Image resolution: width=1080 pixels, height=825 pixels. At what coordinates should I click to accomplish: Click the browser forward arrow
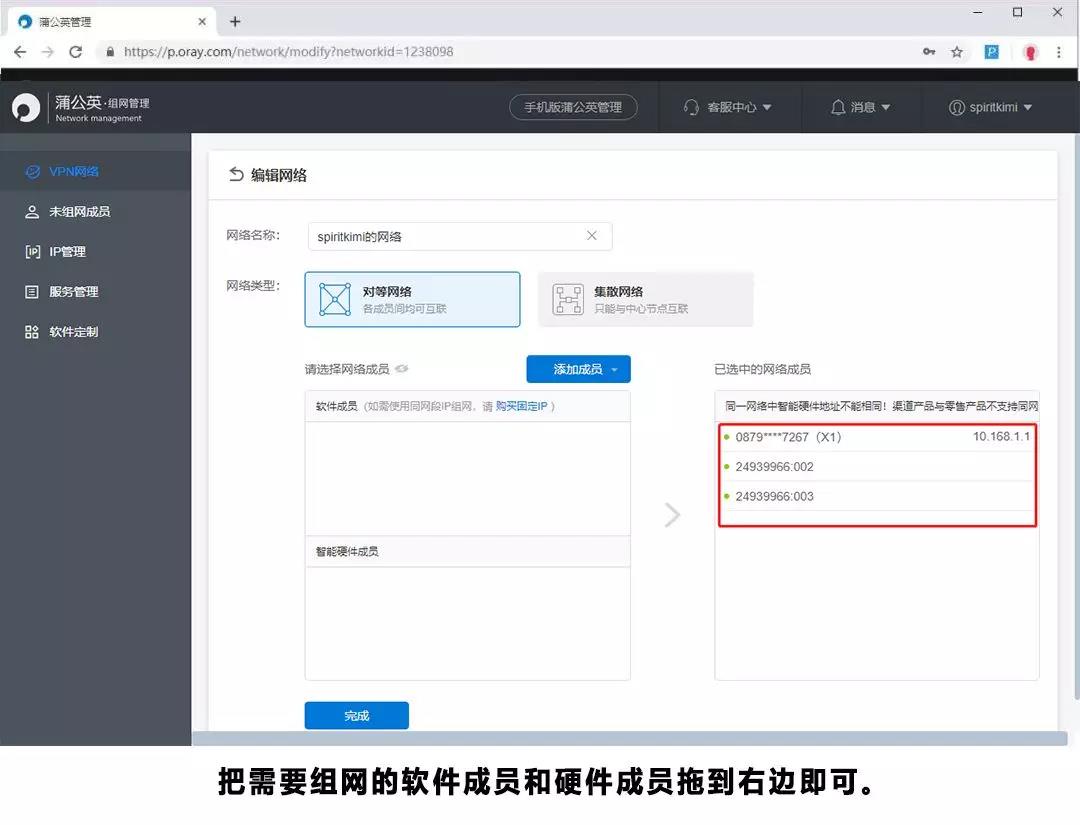[x=48, y=52]
